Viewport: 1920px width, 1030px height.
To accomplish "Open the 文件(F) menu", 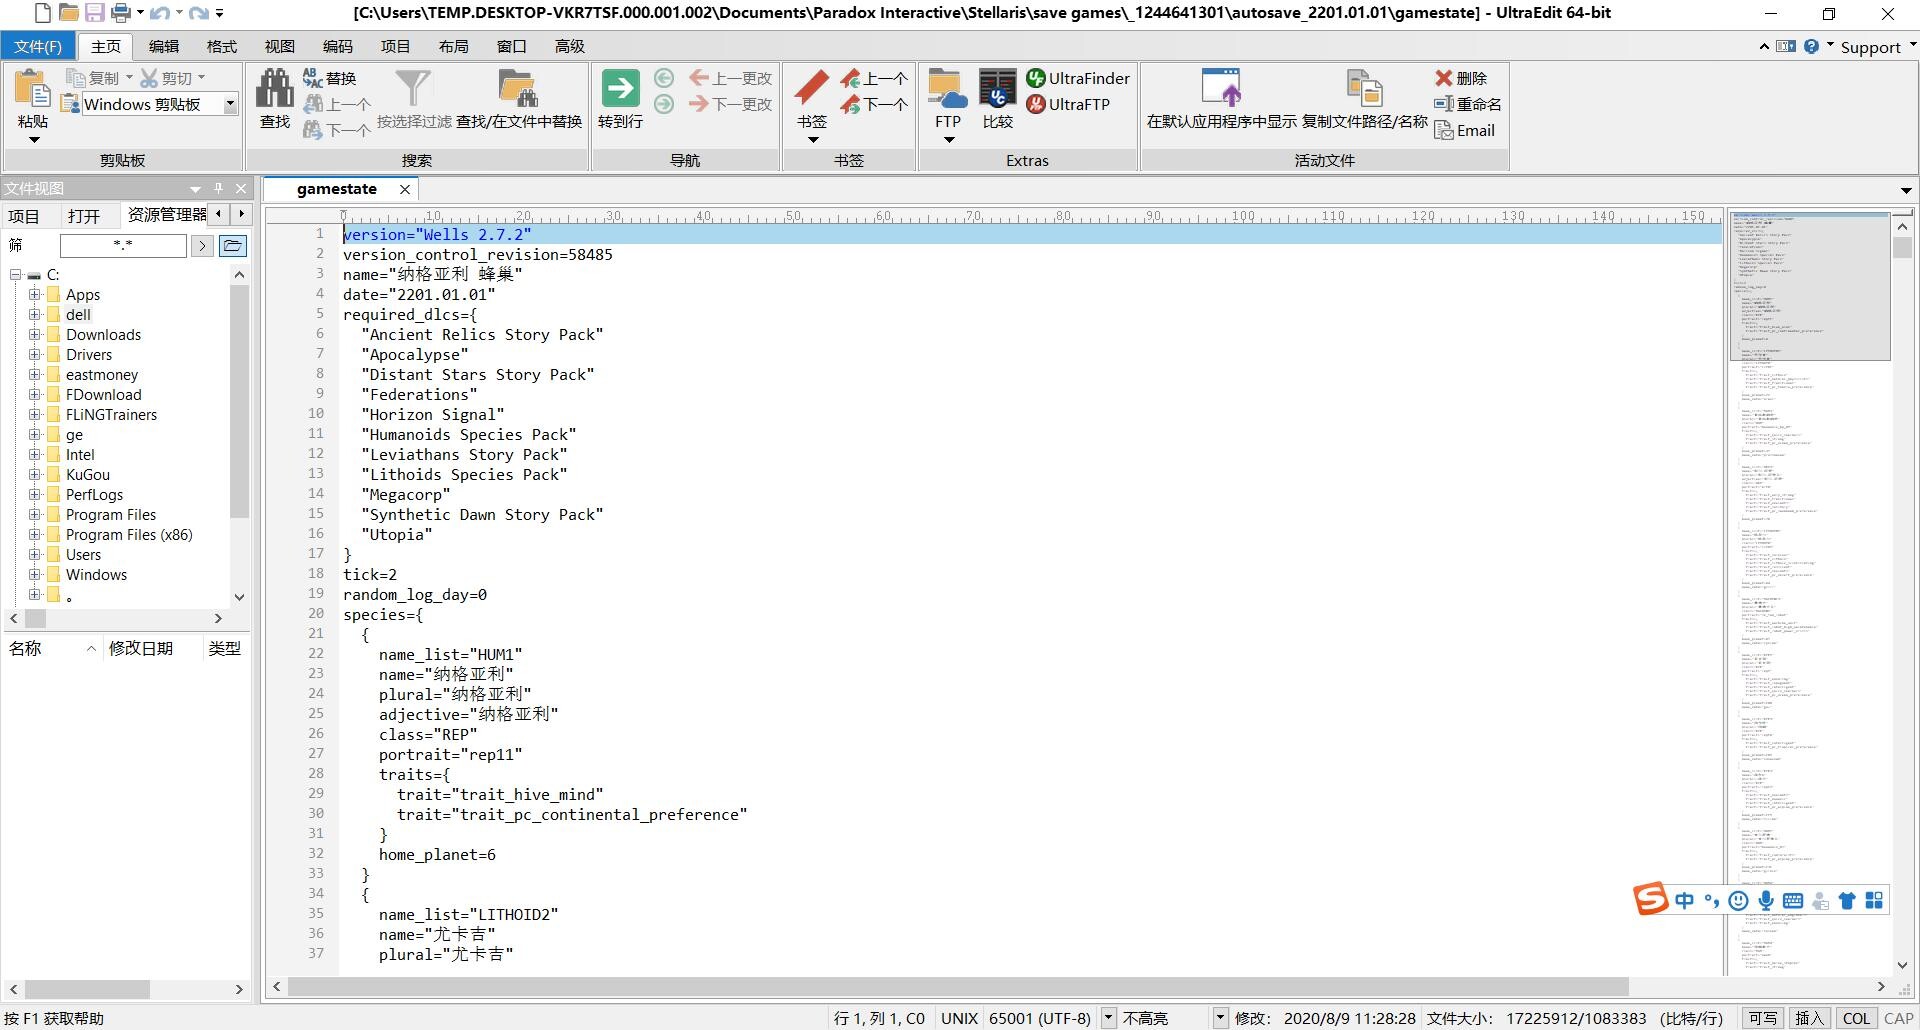I will pos(38,46).
